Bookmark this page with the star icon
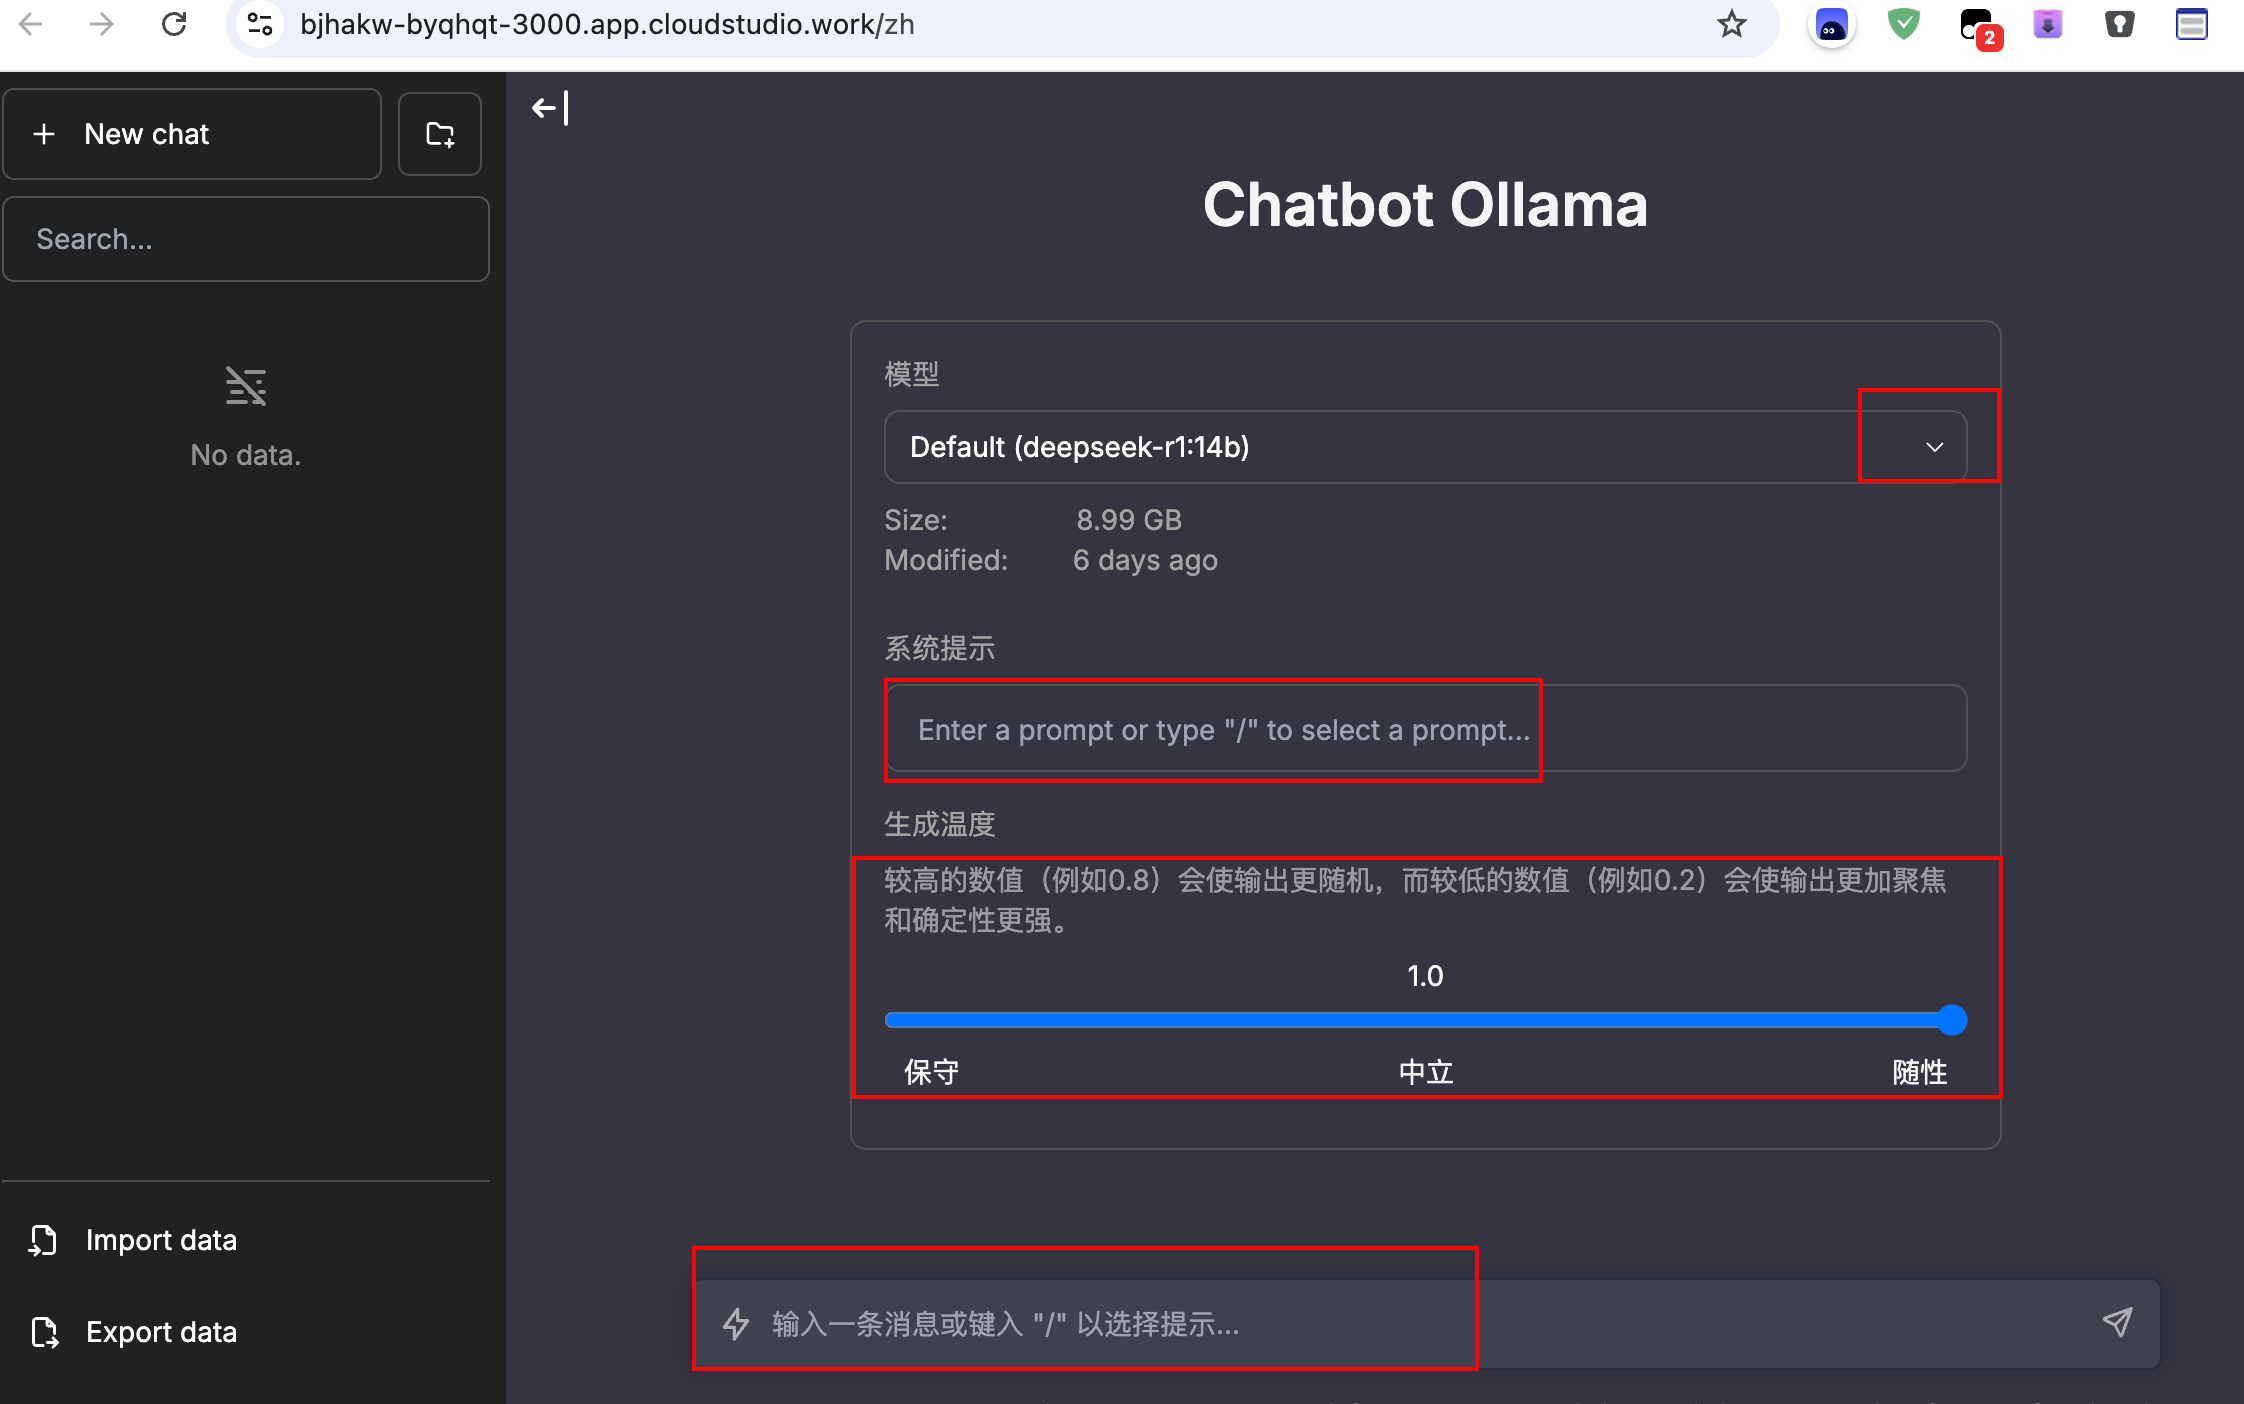The image size is (2244, 1404). tap(1731, 24)
